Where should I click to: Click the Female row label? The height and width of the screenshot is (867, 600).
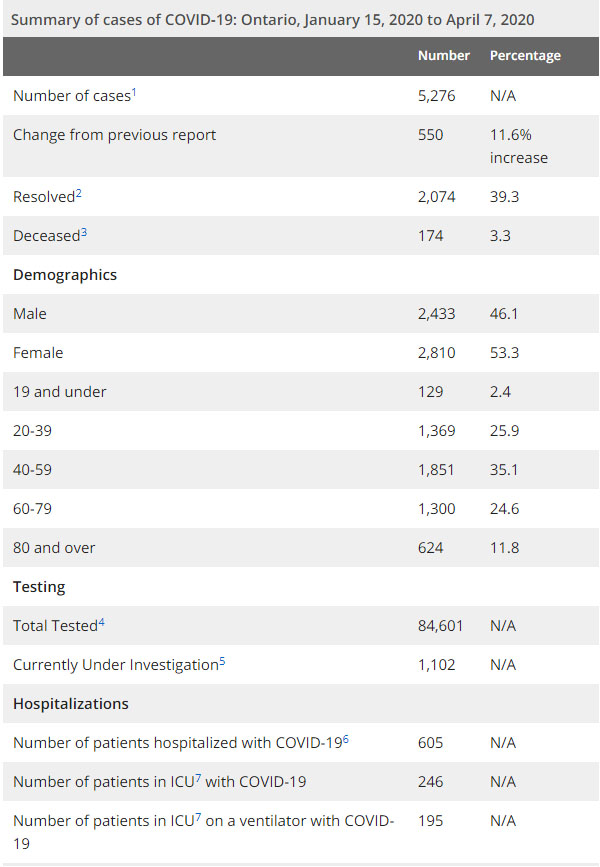click(x=37, y=353)
